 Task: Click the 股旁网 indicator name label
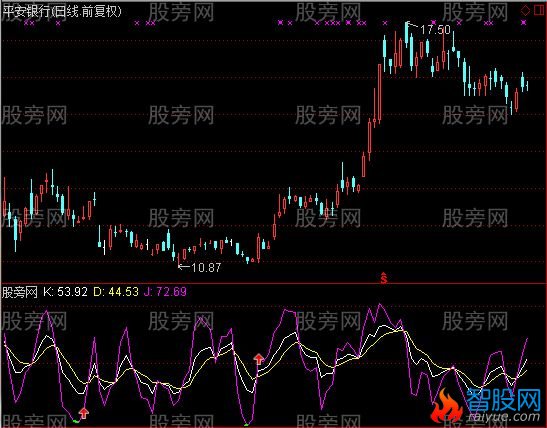[x=20, y=292]
